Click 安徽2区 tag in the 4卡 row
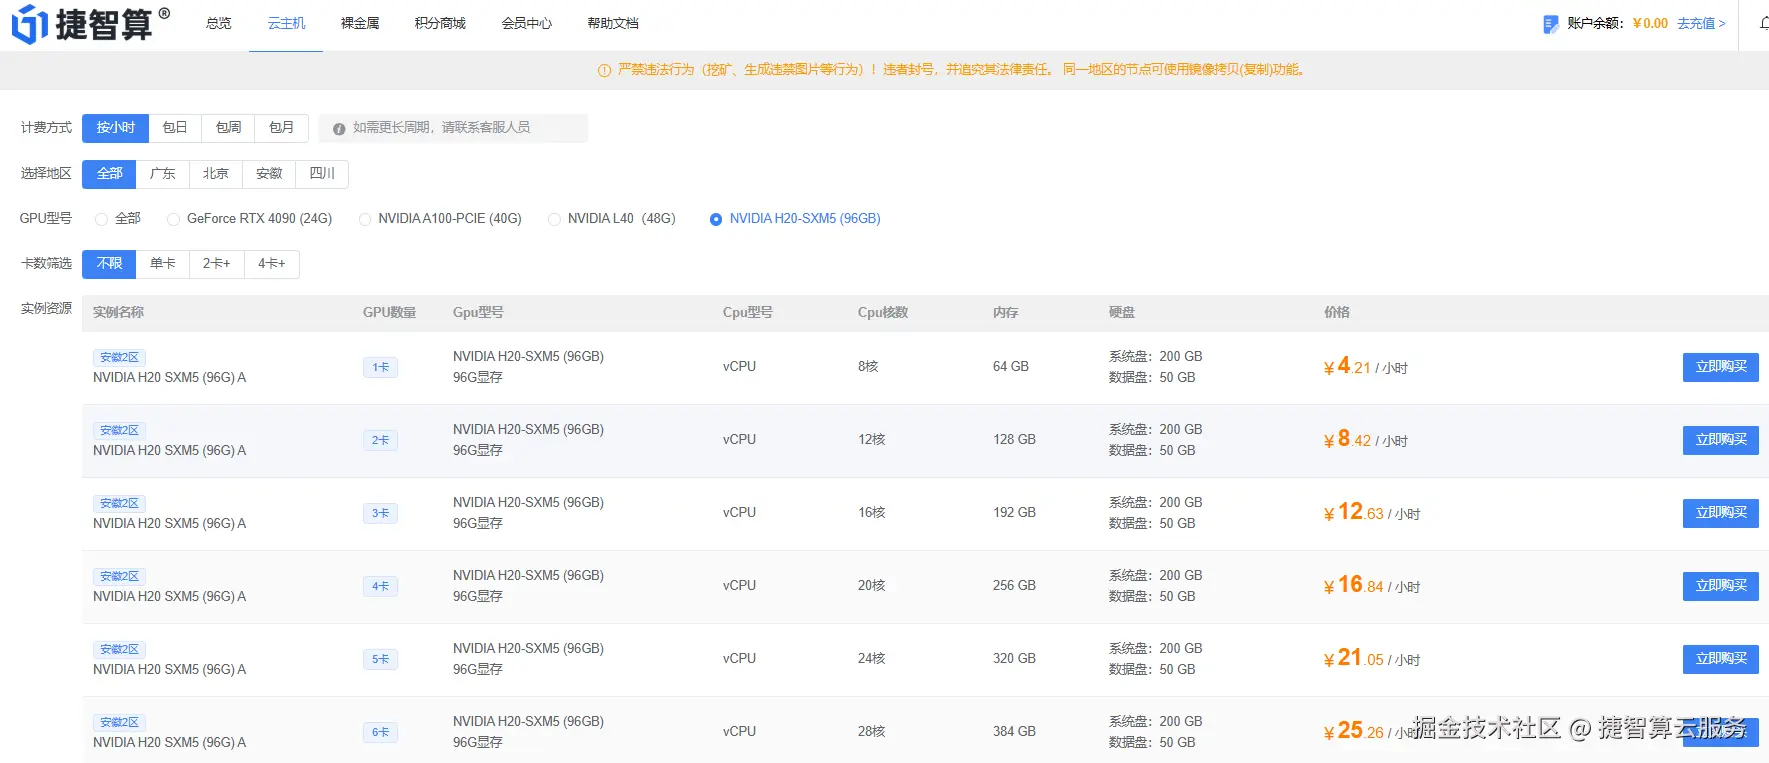This screenshot has height=763, width=1769. pyautogui.click(x=119, y=577)
